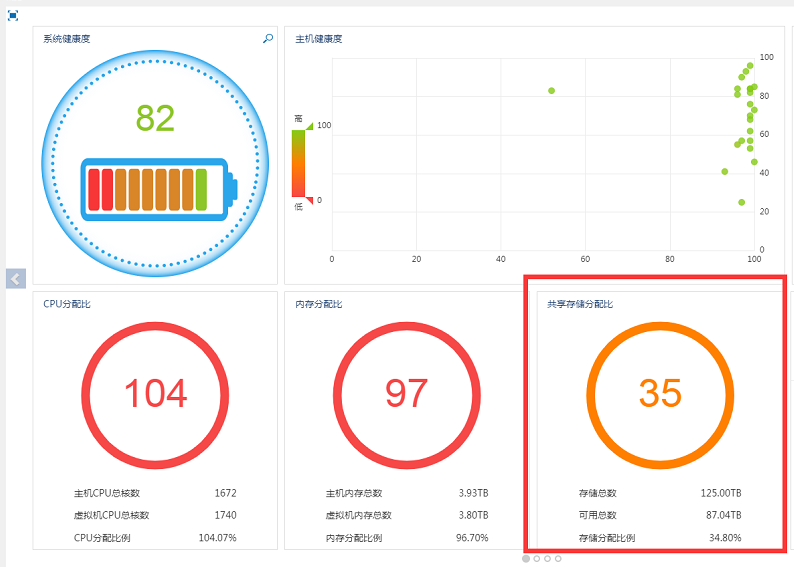Go to the fourth pagination dot

click(x=558, y=558)
